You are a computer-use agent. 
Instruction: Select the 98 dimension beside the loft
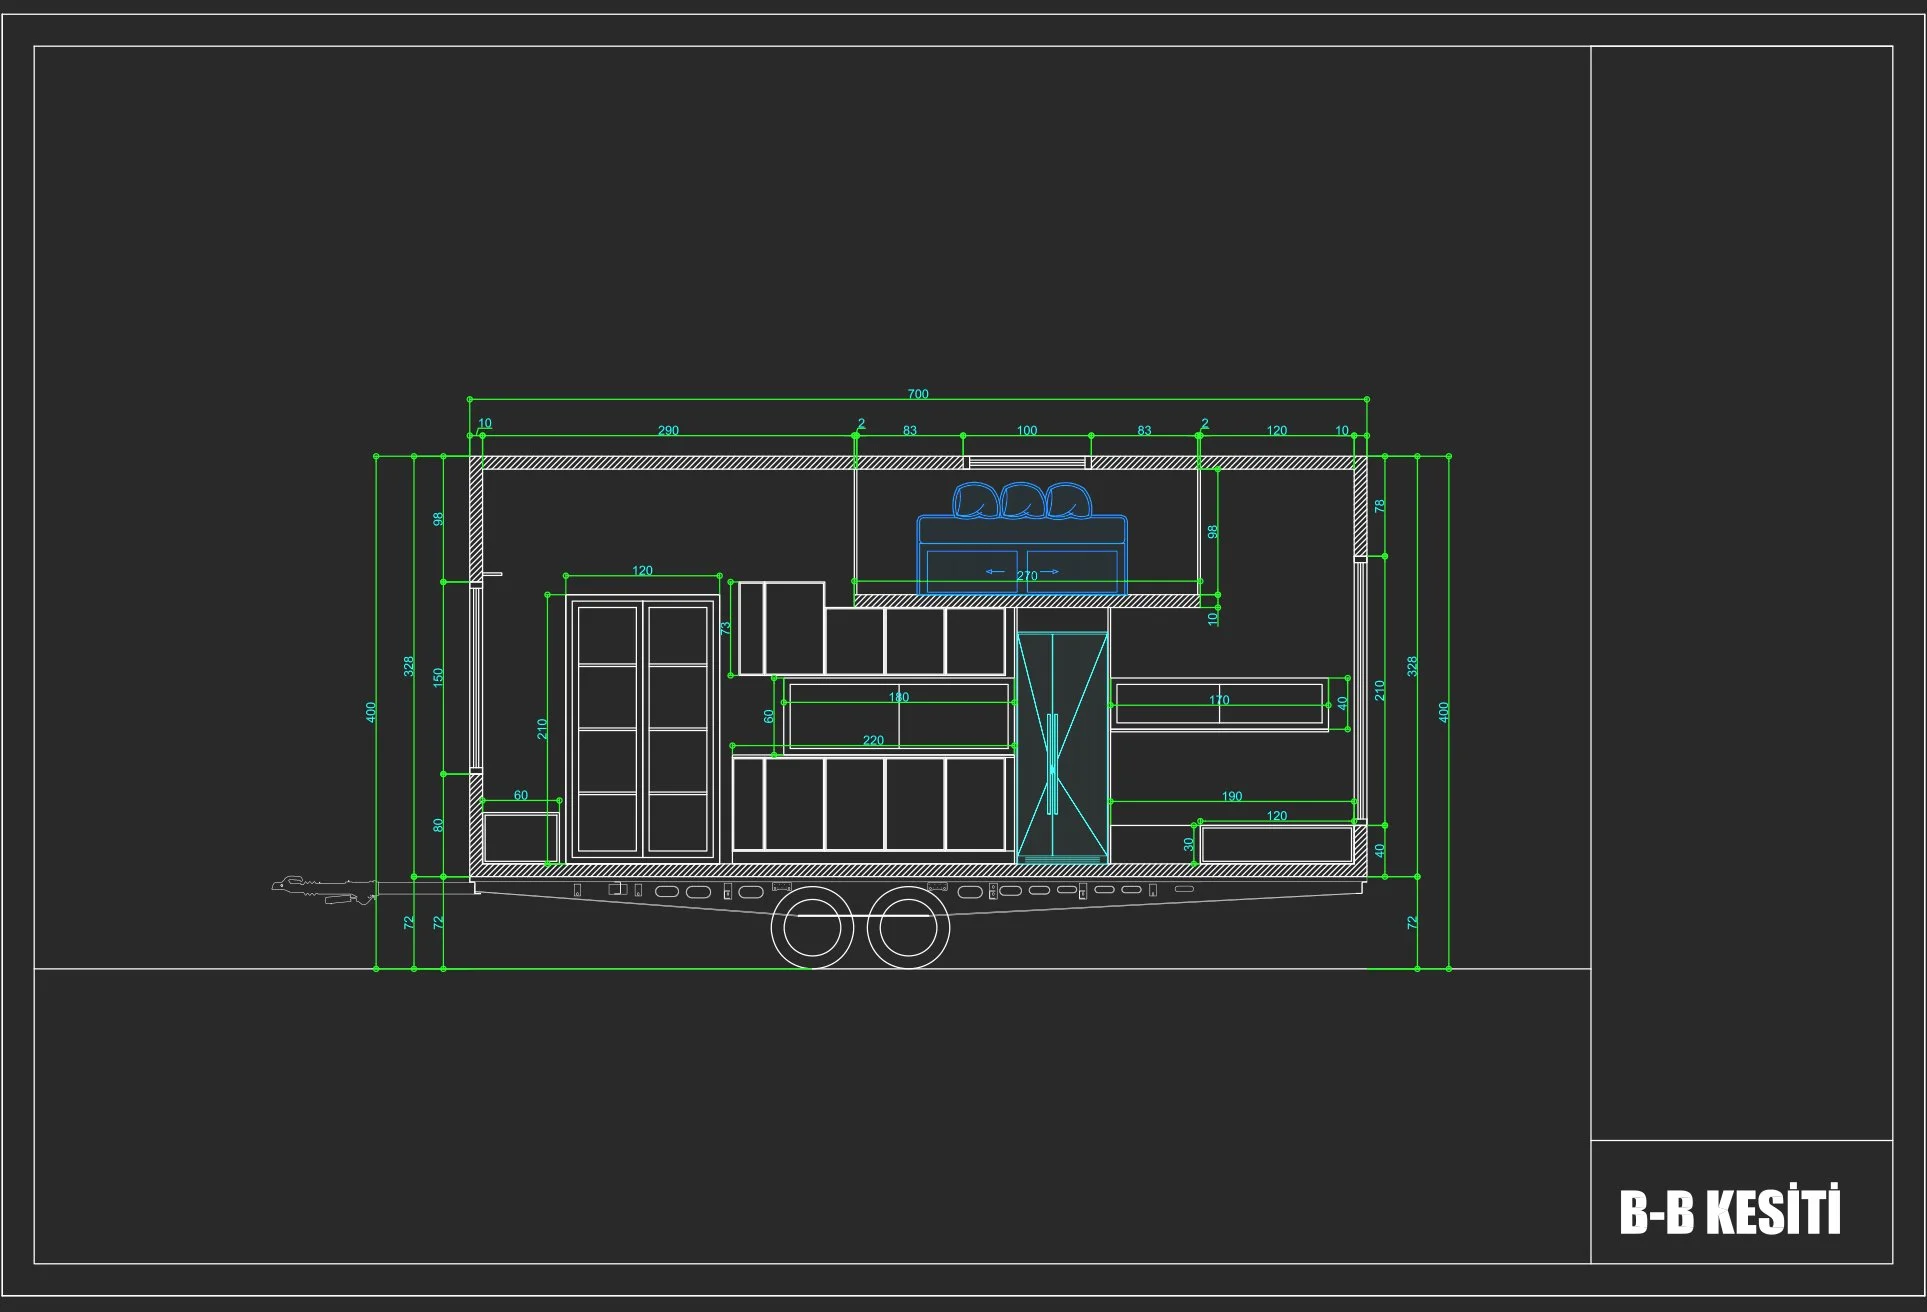[x=1213, y=532]
